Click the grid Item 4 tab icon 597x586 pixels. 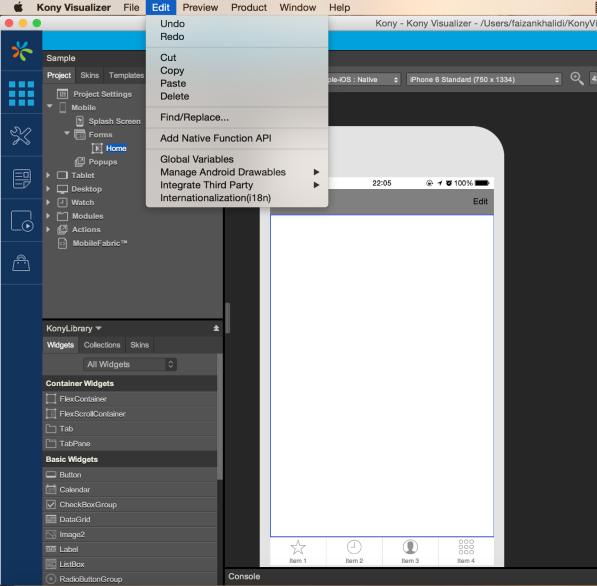(466, 547)
